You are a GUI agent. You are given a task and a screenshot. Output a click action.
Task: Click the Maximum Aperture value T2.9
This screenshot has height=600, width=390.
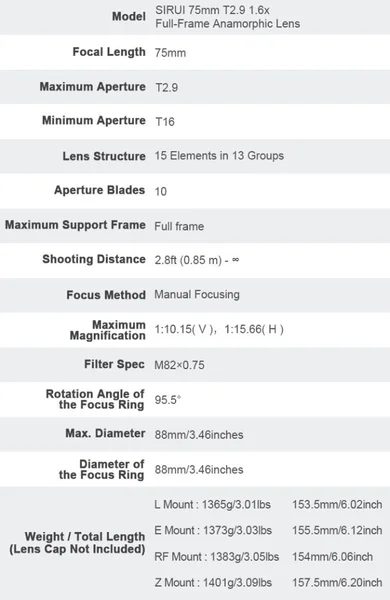[x=166, y=88]
